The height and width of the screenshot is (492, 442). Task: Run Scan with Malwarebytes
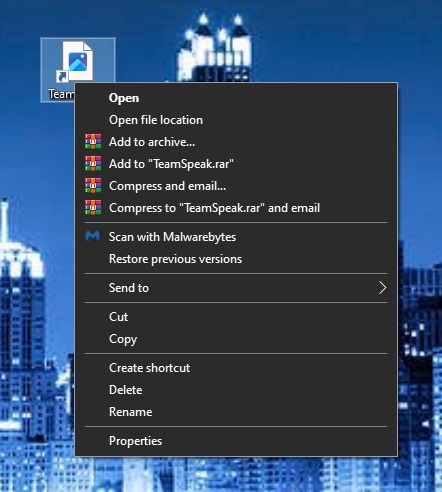pyautogui.click(x=236, y=237)
